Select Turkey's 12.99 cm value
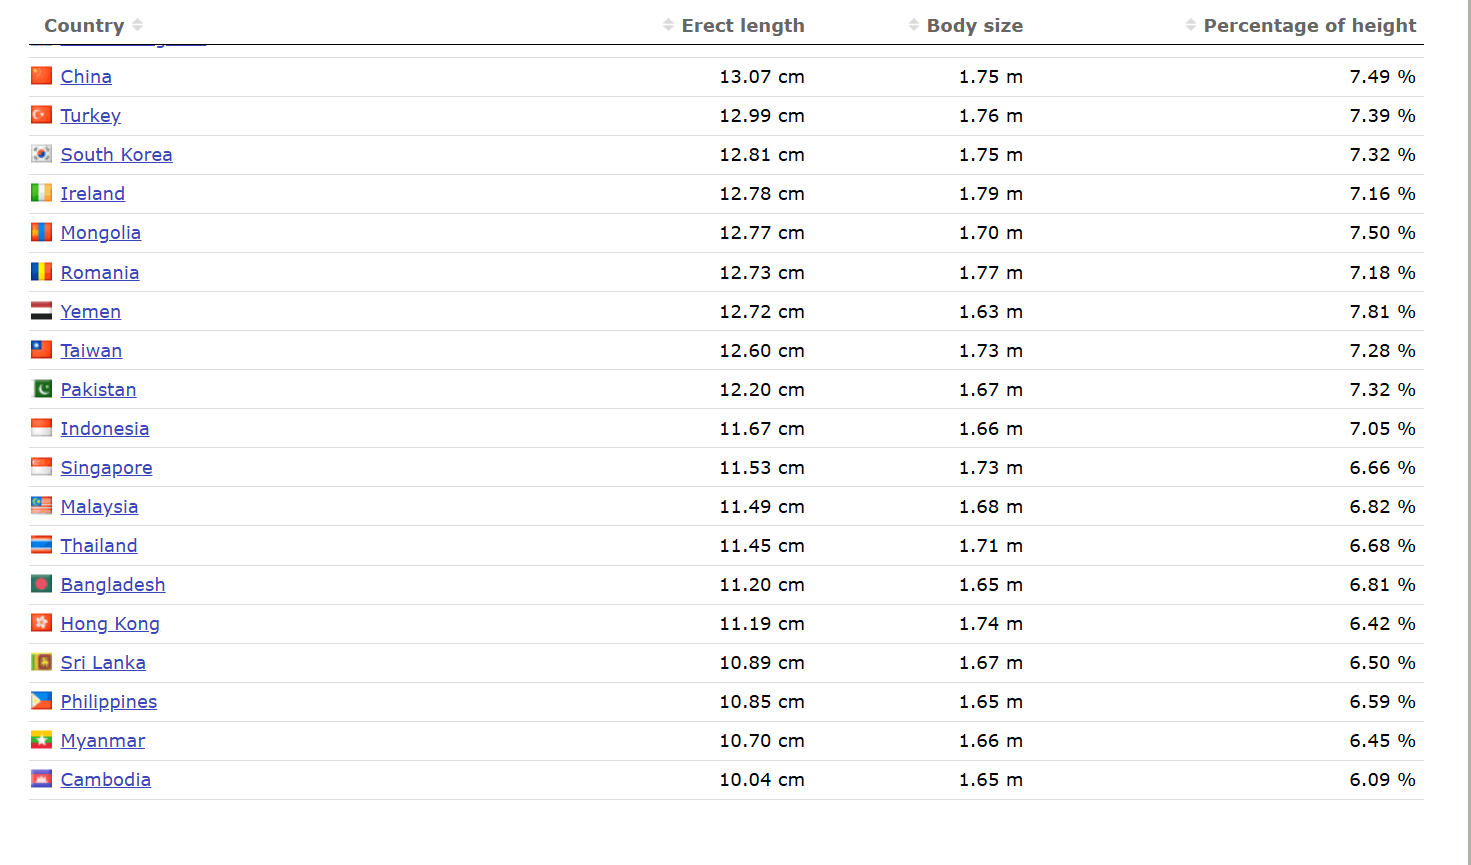 [x=762, y=116]
